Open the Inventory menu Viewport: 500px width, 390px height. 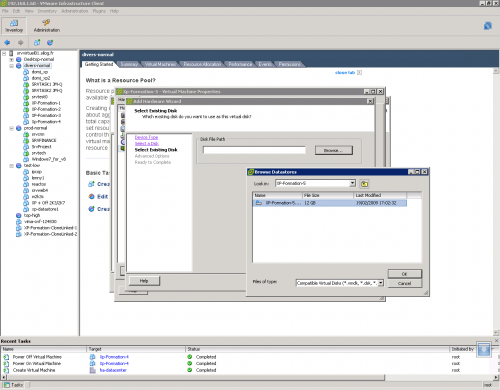[47, 11]
